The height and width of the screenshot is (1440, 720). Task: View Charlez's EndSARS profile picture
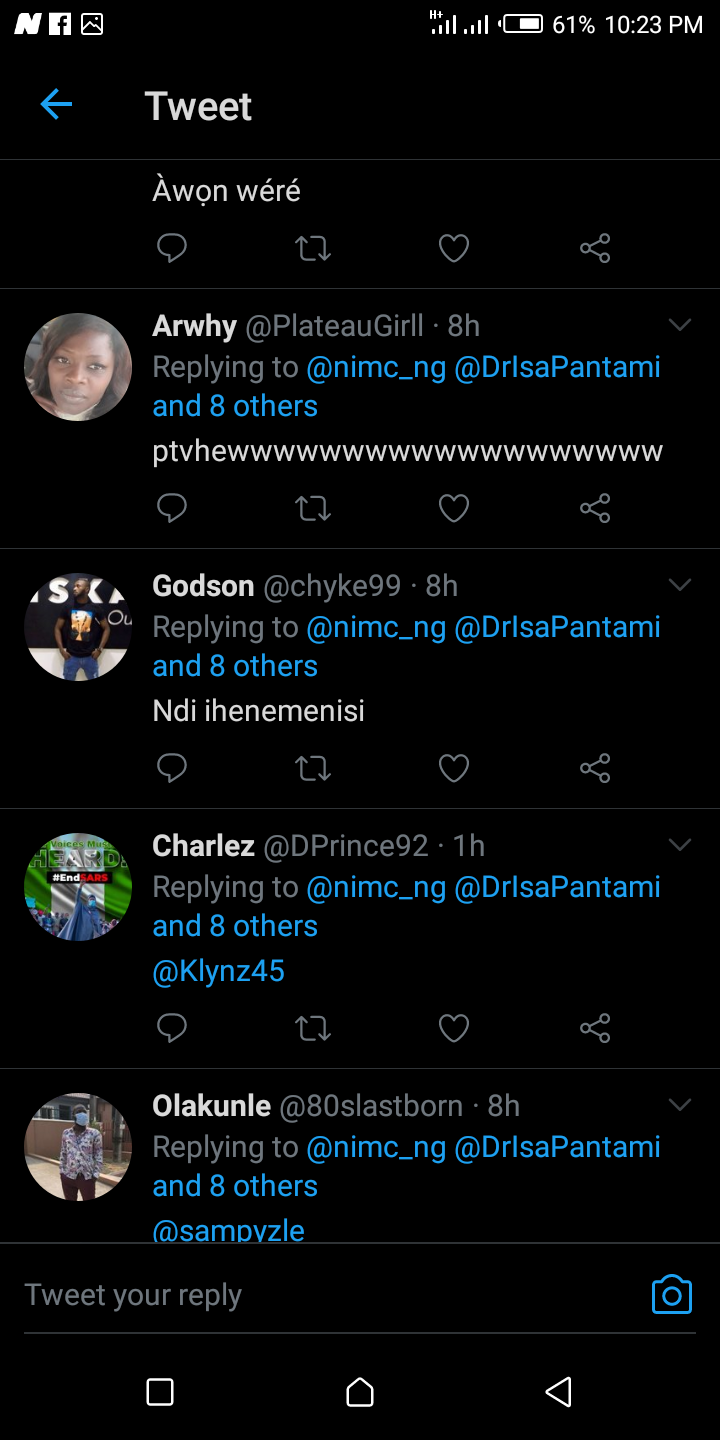(78, 887)
